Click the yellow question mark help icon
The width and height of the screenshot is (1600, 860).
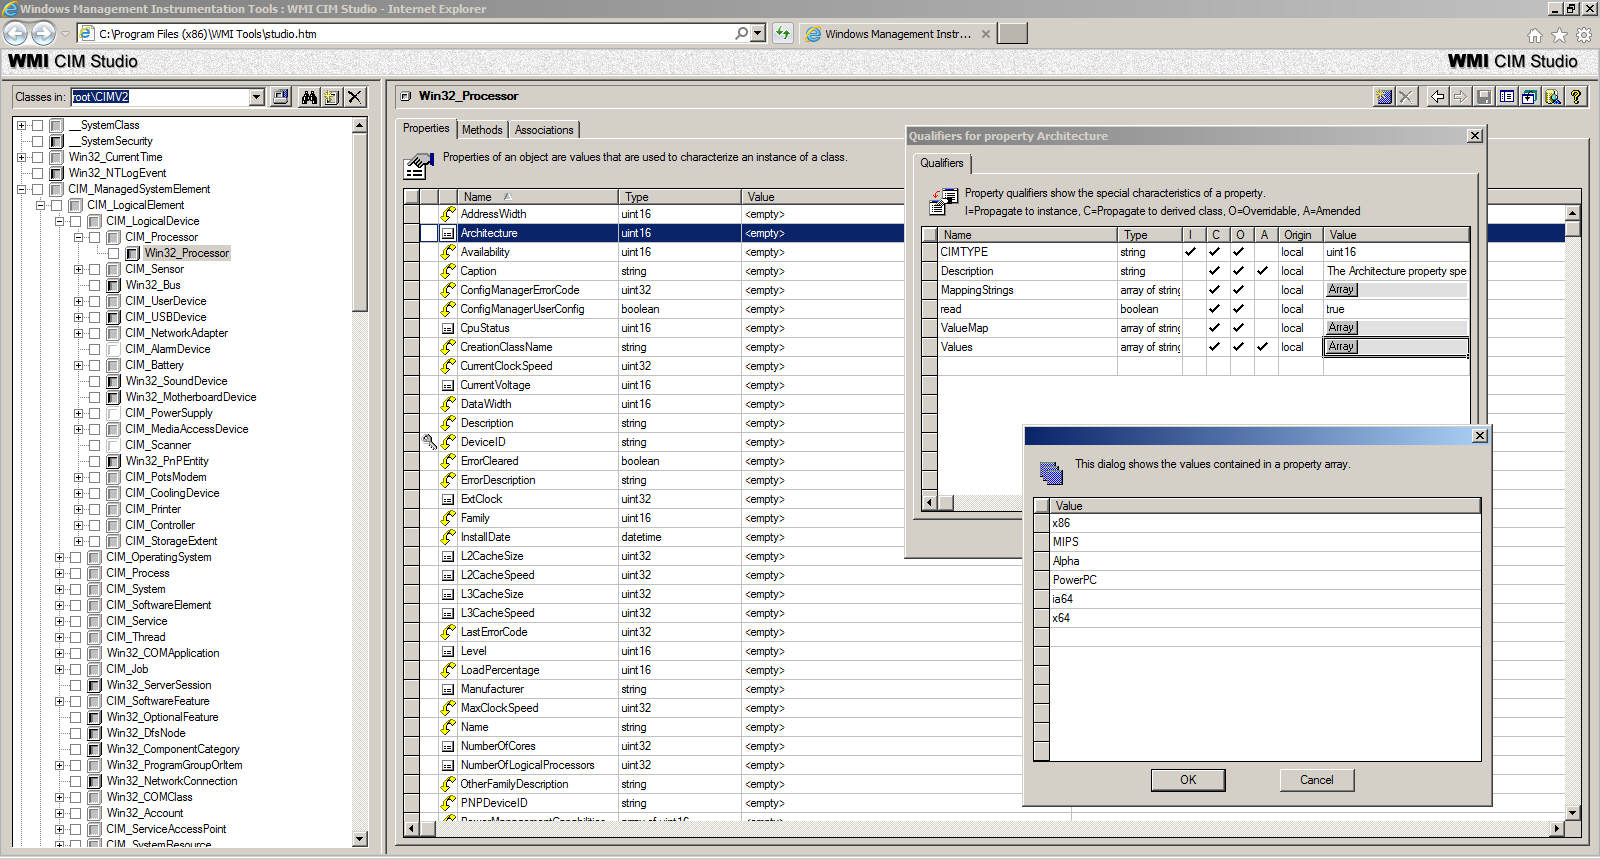point(1576,97)
